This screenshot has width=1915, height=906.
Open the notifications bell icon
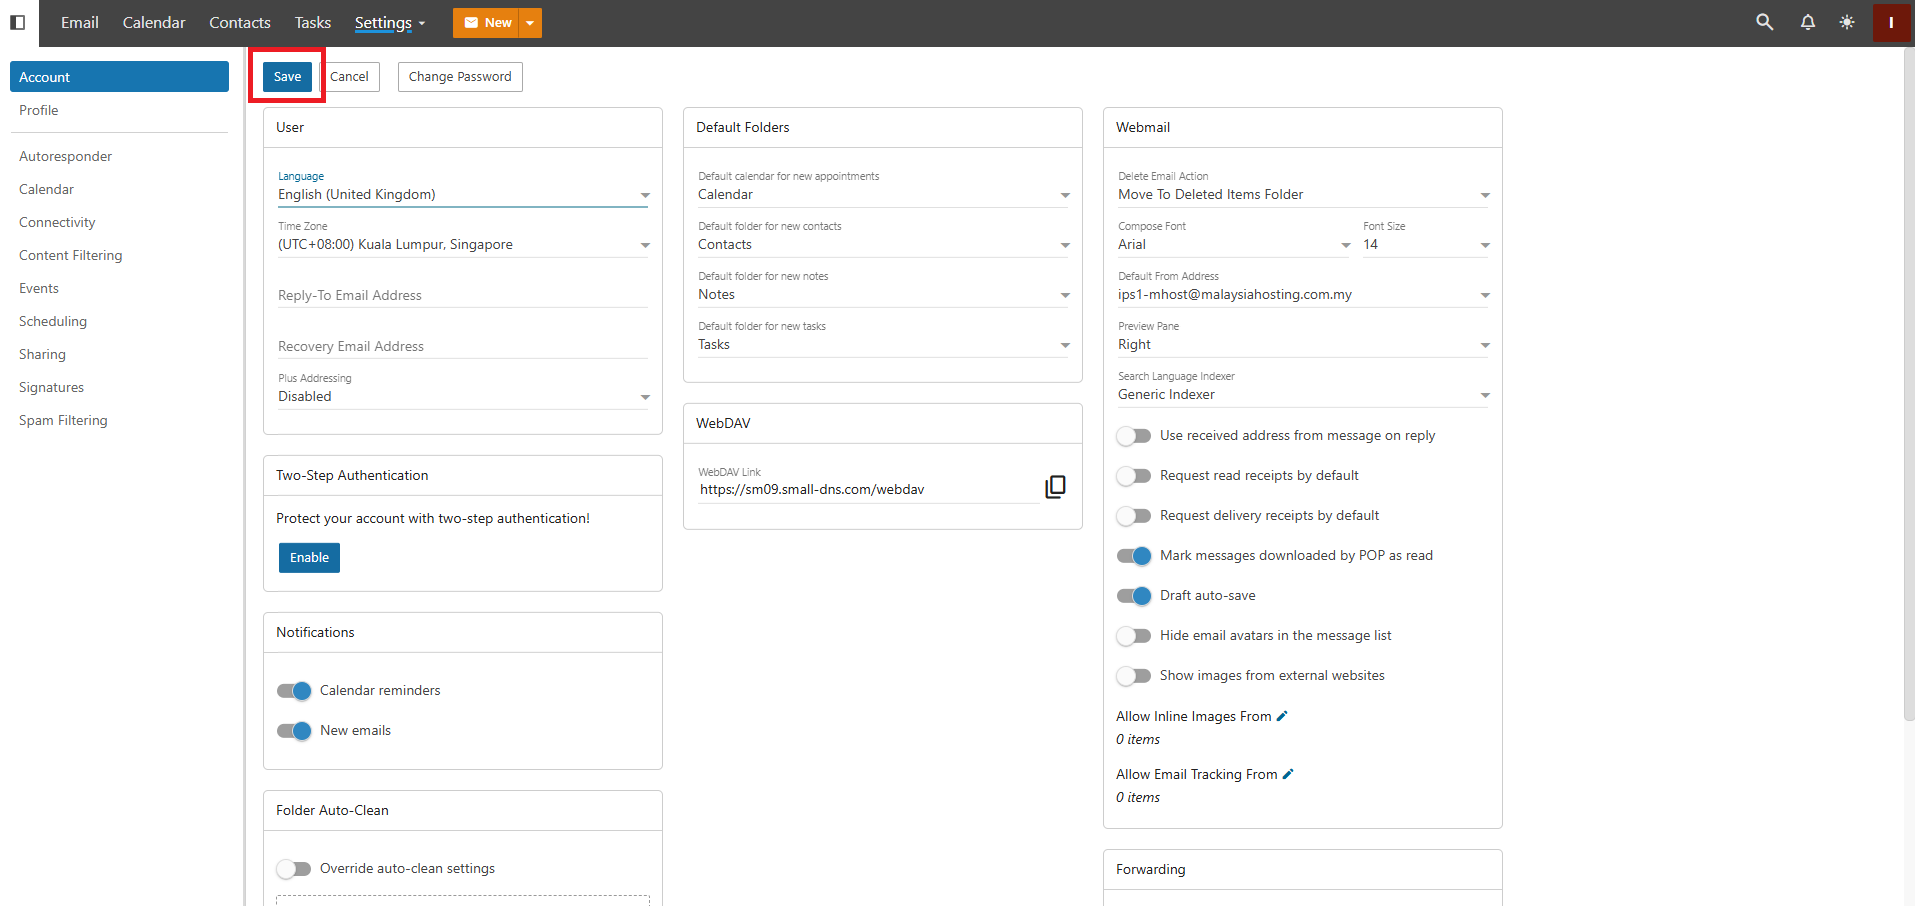(x=1808, y=22)
